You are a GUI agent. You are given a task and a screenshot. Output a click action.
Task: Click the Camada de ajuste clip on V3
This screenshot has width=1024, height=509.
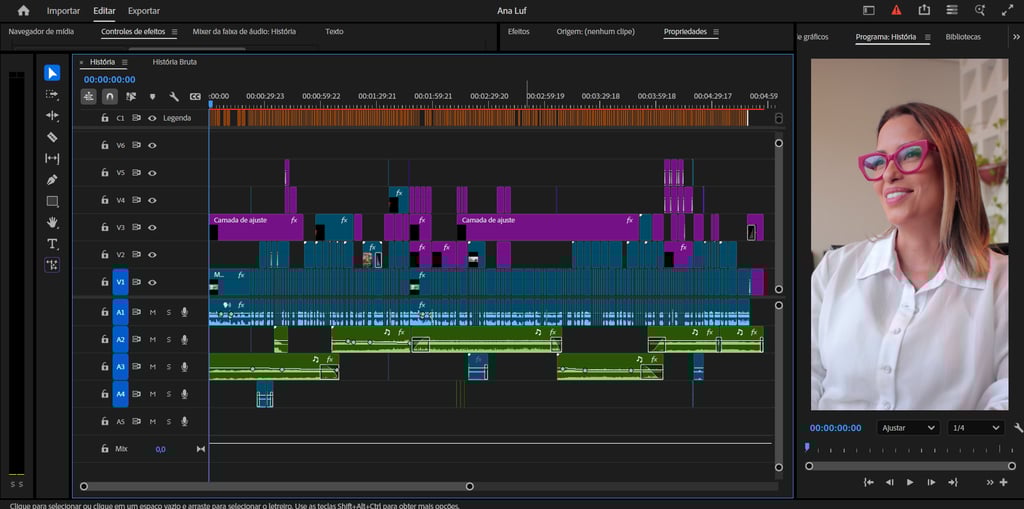tap(255, 226)
